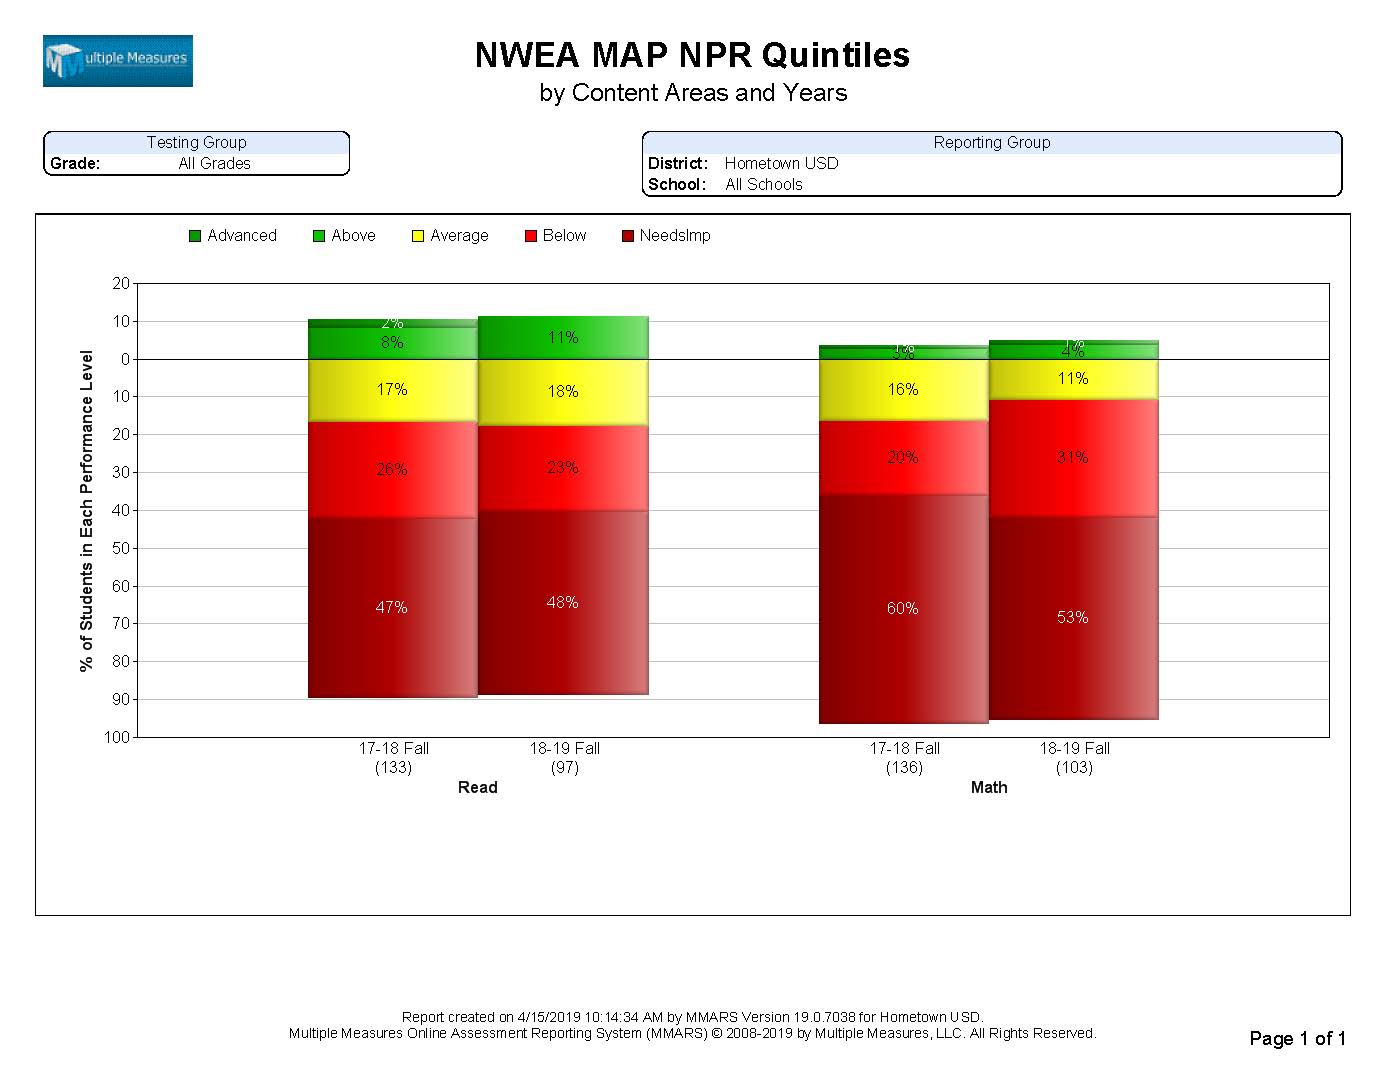Screen dimensions: 1386x1071
Task: Click the 'Above' legend label
Action: click(354, 236)
